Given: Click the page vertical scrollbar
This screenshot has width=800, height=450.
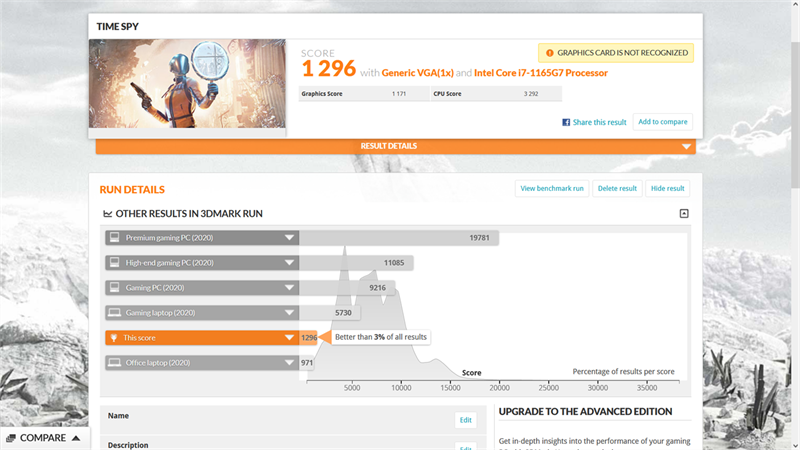Looking at the screenshot, I should tap(795, 115).
